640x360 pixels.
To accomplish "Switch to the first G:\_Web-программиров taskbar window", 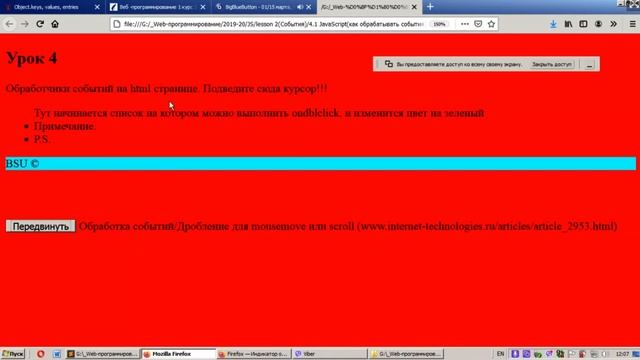I will (x=102, y=354).
